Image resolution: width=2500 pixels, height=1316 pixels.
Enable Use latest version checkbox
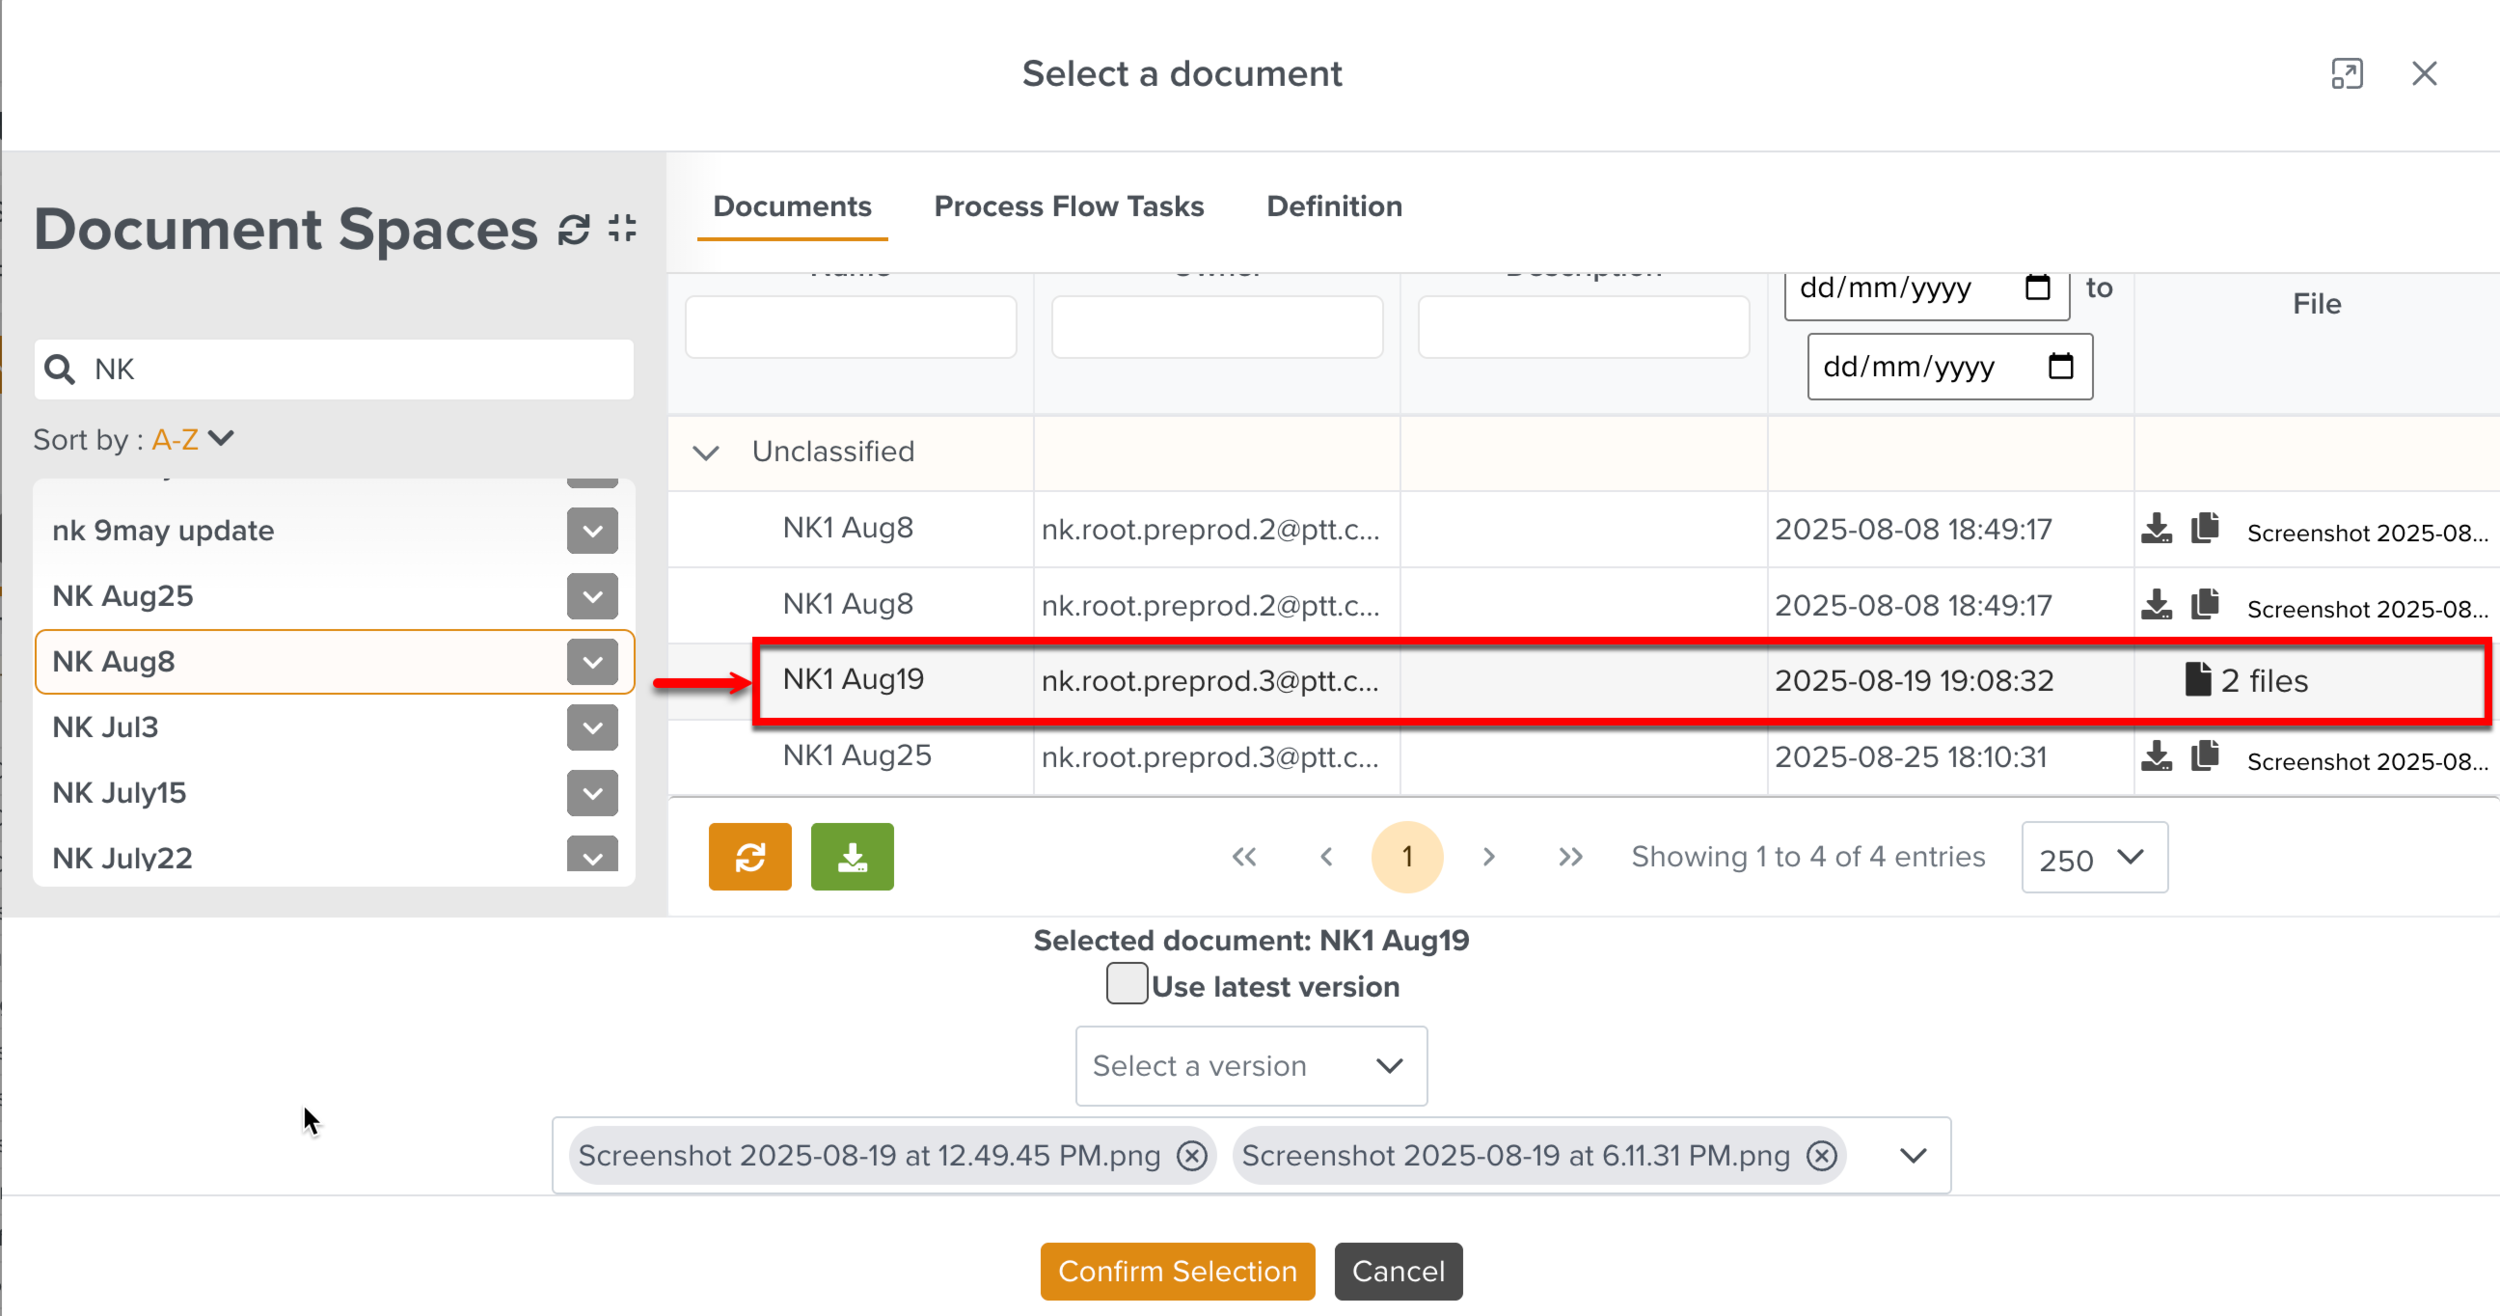[1126, 984]
